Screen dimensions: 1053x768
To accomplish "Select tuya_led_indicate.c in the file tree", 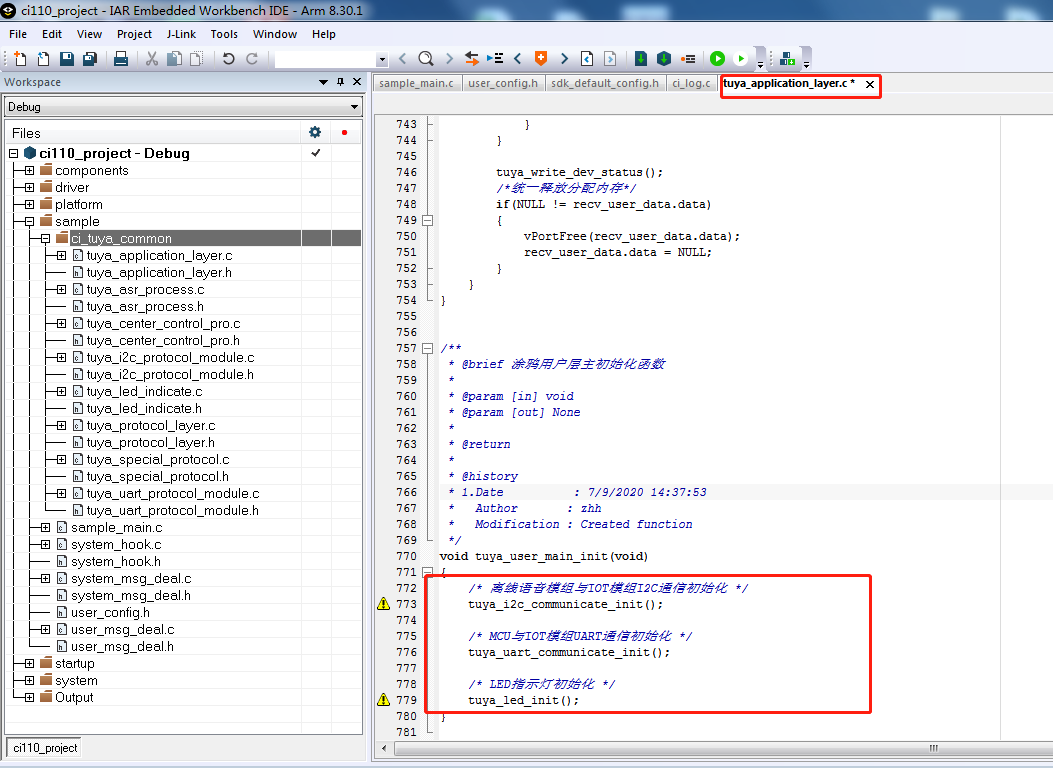I will tap(144, 391).
